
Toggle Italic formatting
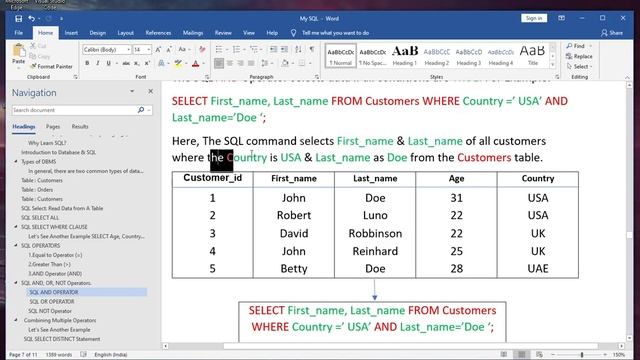[x=98, y=63]
